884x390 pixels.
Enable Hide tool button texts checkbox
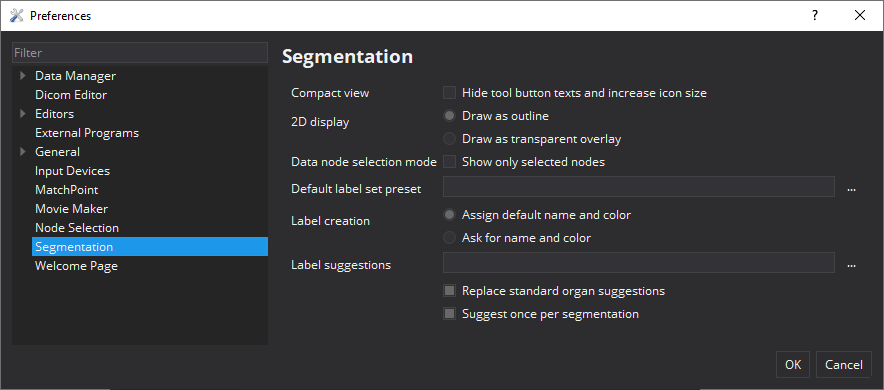449,92
